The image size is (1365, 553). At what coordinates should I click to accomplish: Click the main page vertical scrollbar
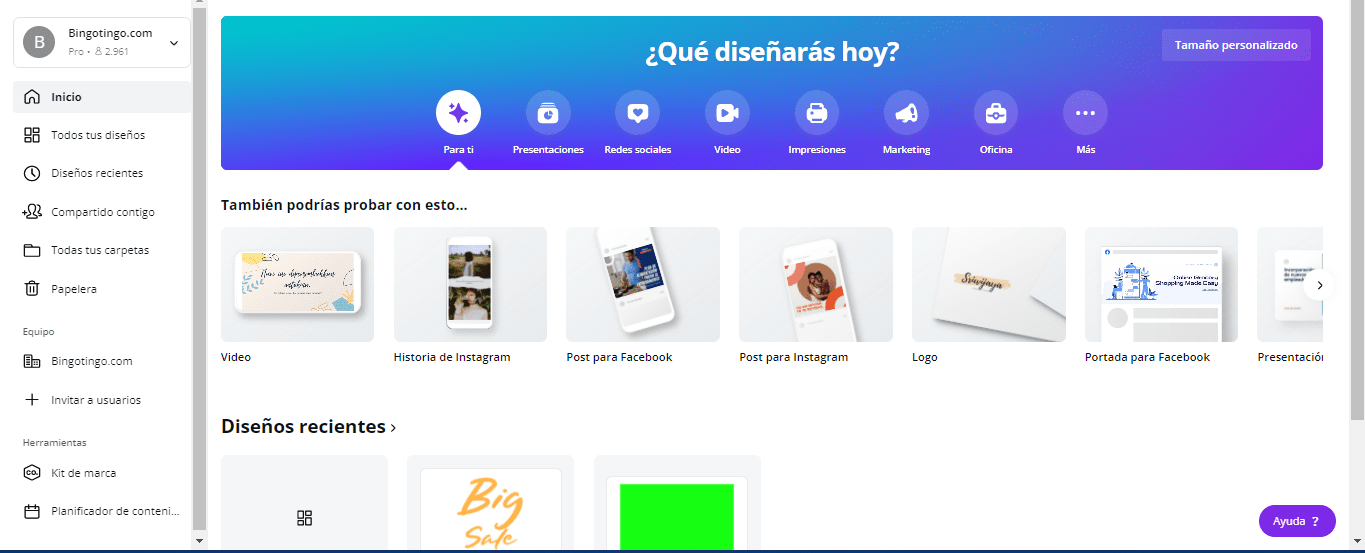[1357, 210]
